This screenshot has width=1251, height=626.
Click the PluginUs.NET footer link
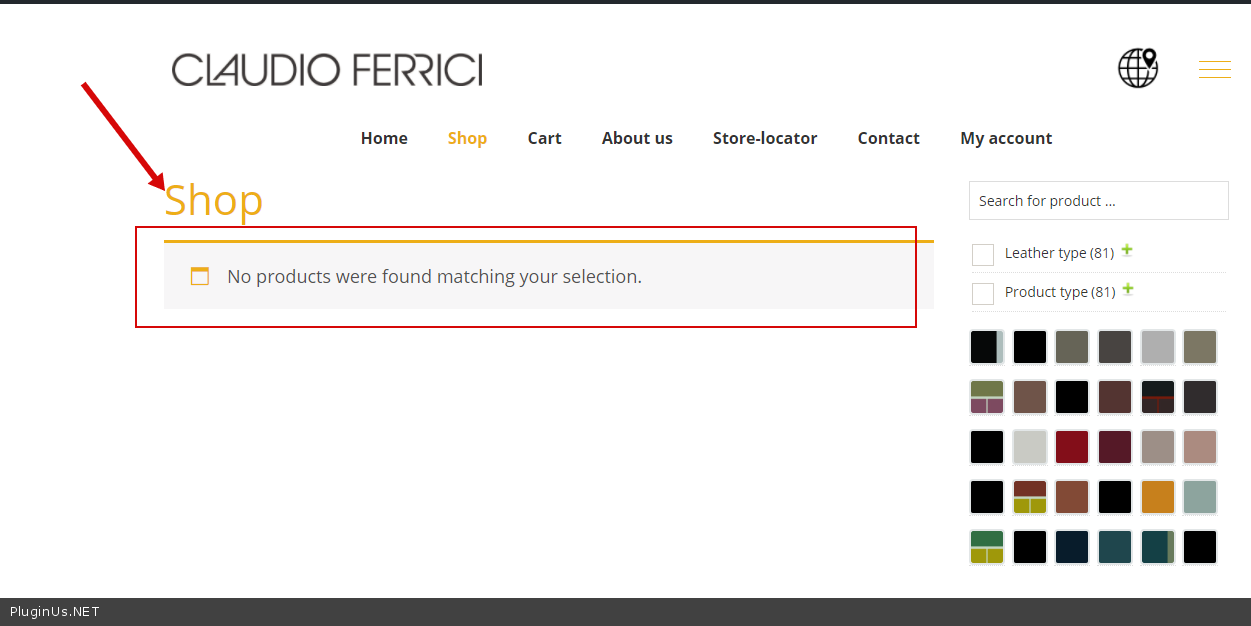(55, 612)
